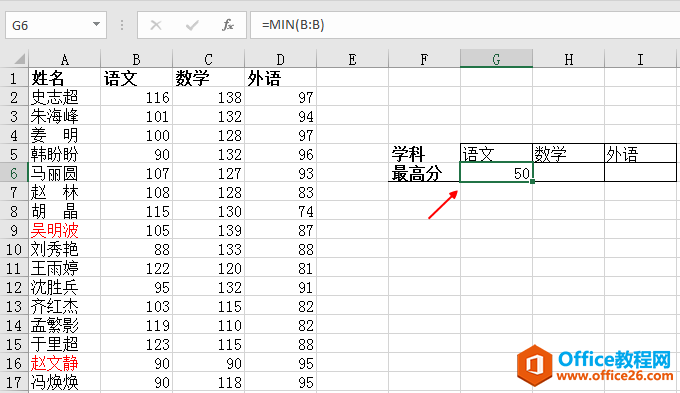680x393 pixels.
Task: Select cell I5 labeled 外语
Action: [640, 154]
